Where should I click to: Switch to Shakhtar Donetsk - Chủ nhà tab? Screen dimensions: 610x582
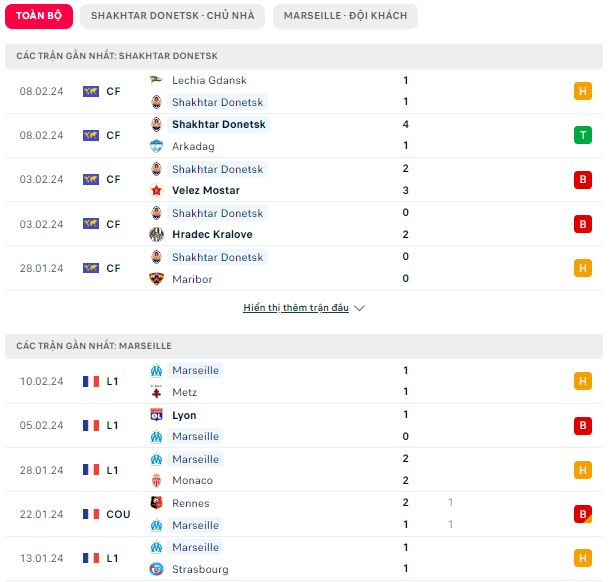[x=172, y=16]
